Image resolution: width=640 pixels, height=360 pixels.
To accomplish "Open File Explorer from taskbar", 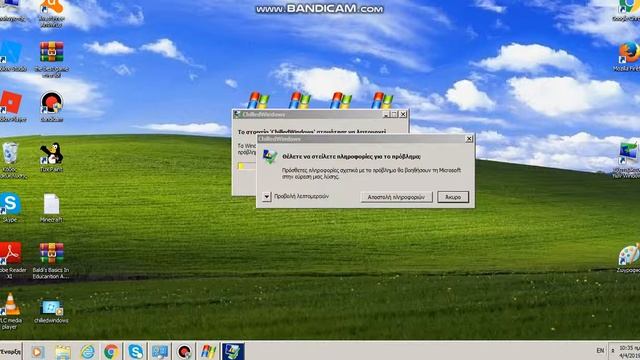I will click(x=63, y=351).
